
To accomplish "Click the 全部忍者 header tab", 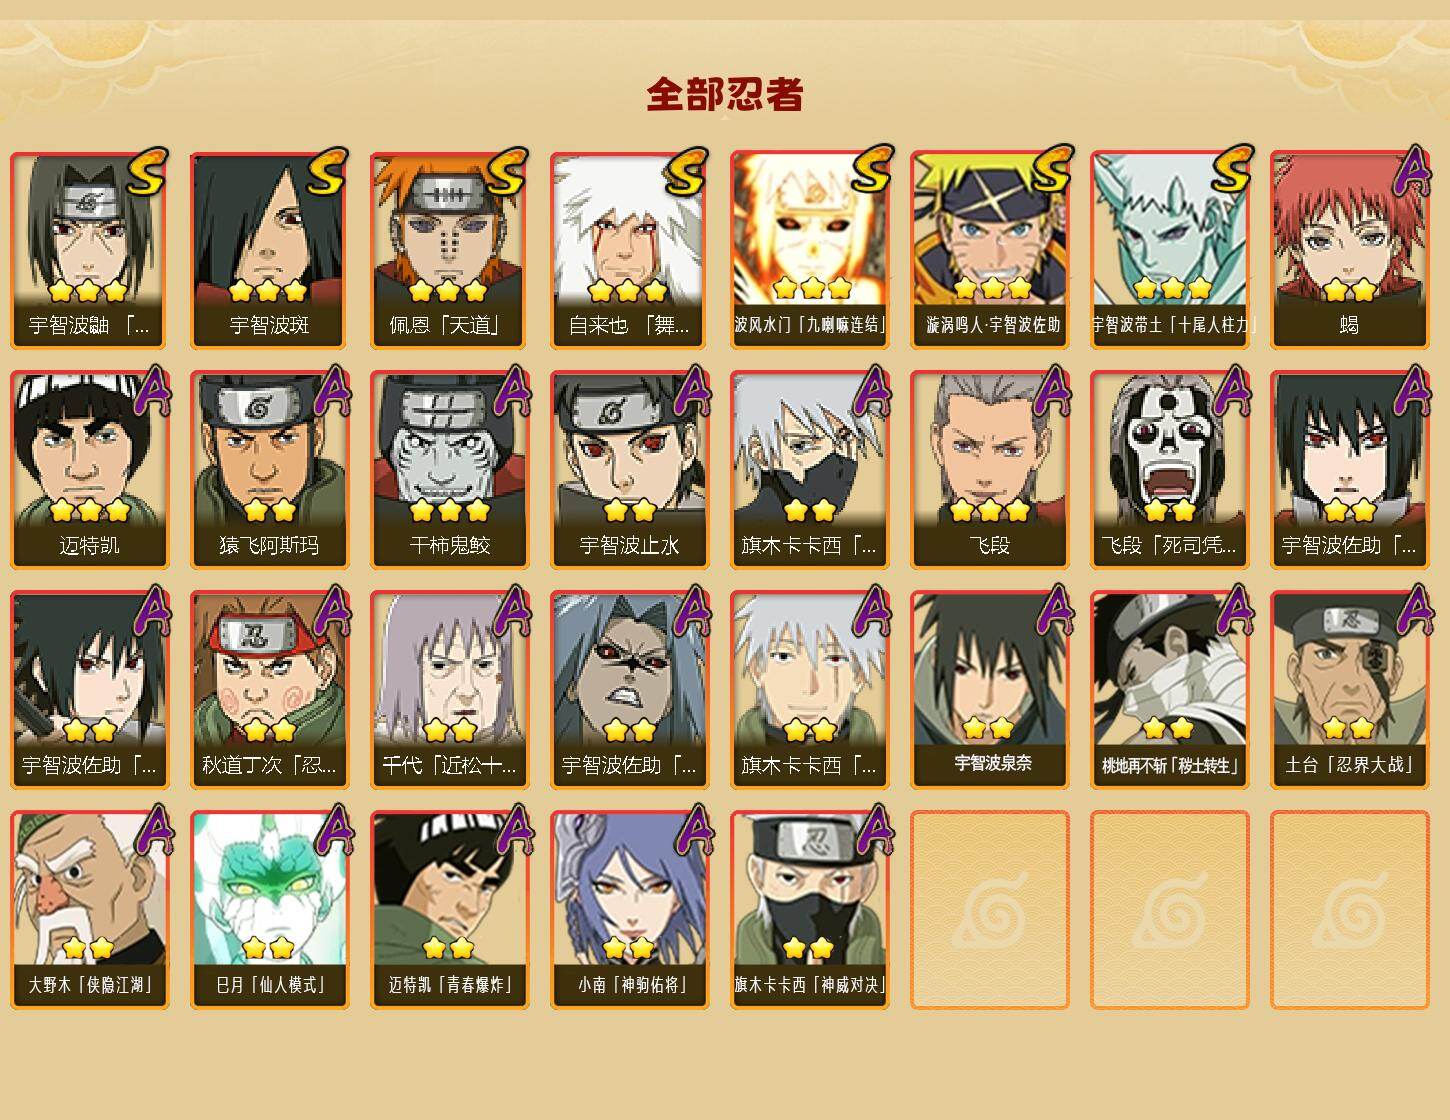I will tap(725, 95).
